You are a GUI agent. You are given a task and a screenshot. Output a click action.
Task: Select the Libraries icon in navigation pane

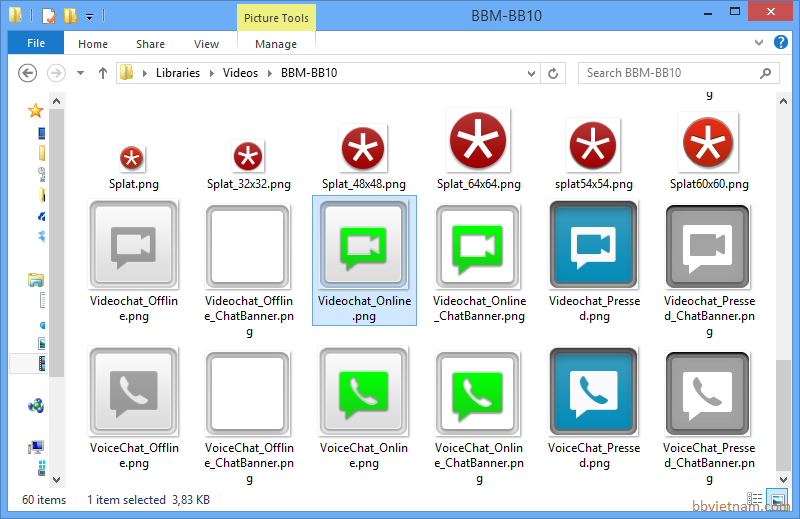[36, 280]
